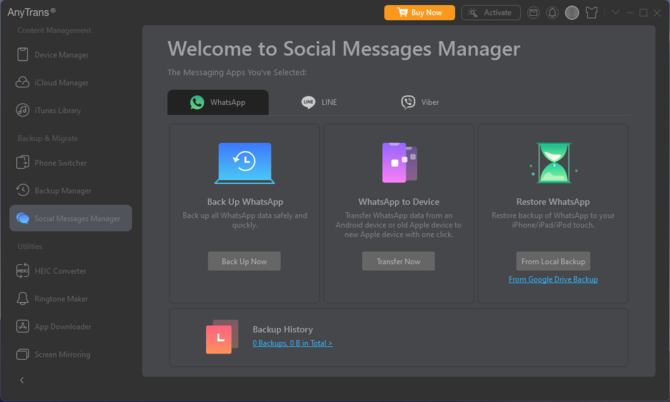This screenshot has width=670, height=402.
Task: Click the Transfer Now button
Action: [398, 261]
